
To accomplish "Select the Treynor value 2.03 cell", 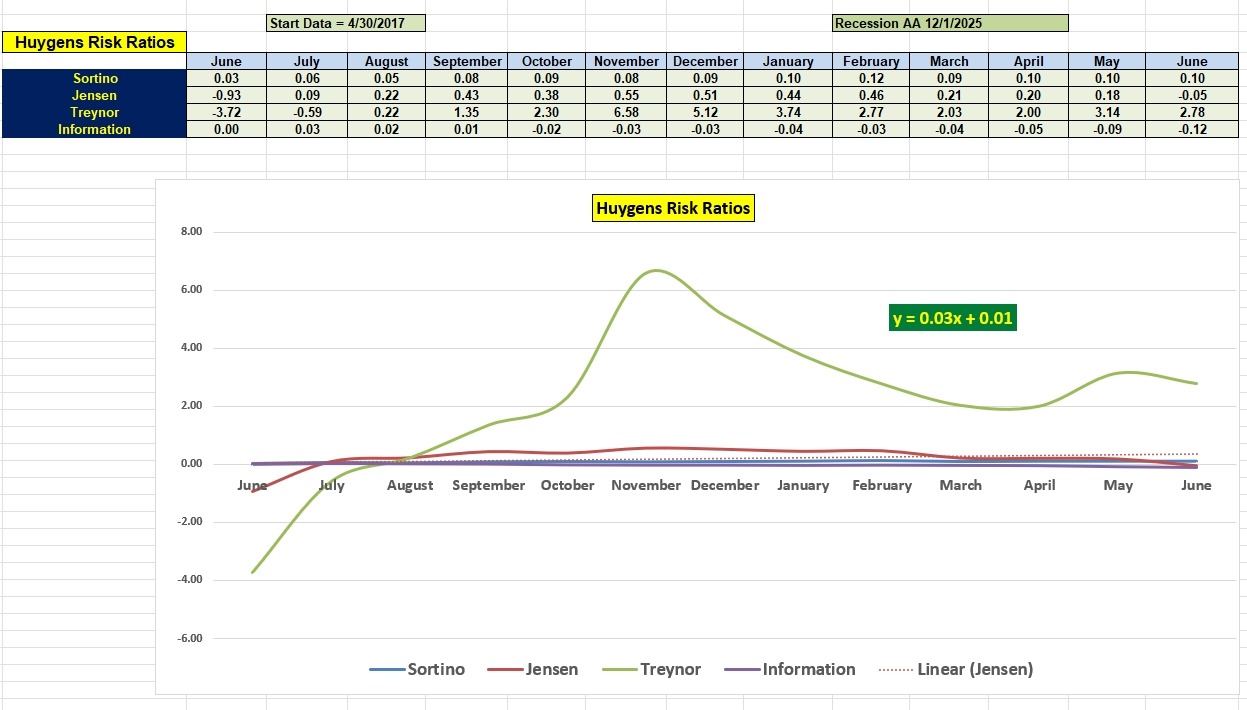I will [949, 112].
